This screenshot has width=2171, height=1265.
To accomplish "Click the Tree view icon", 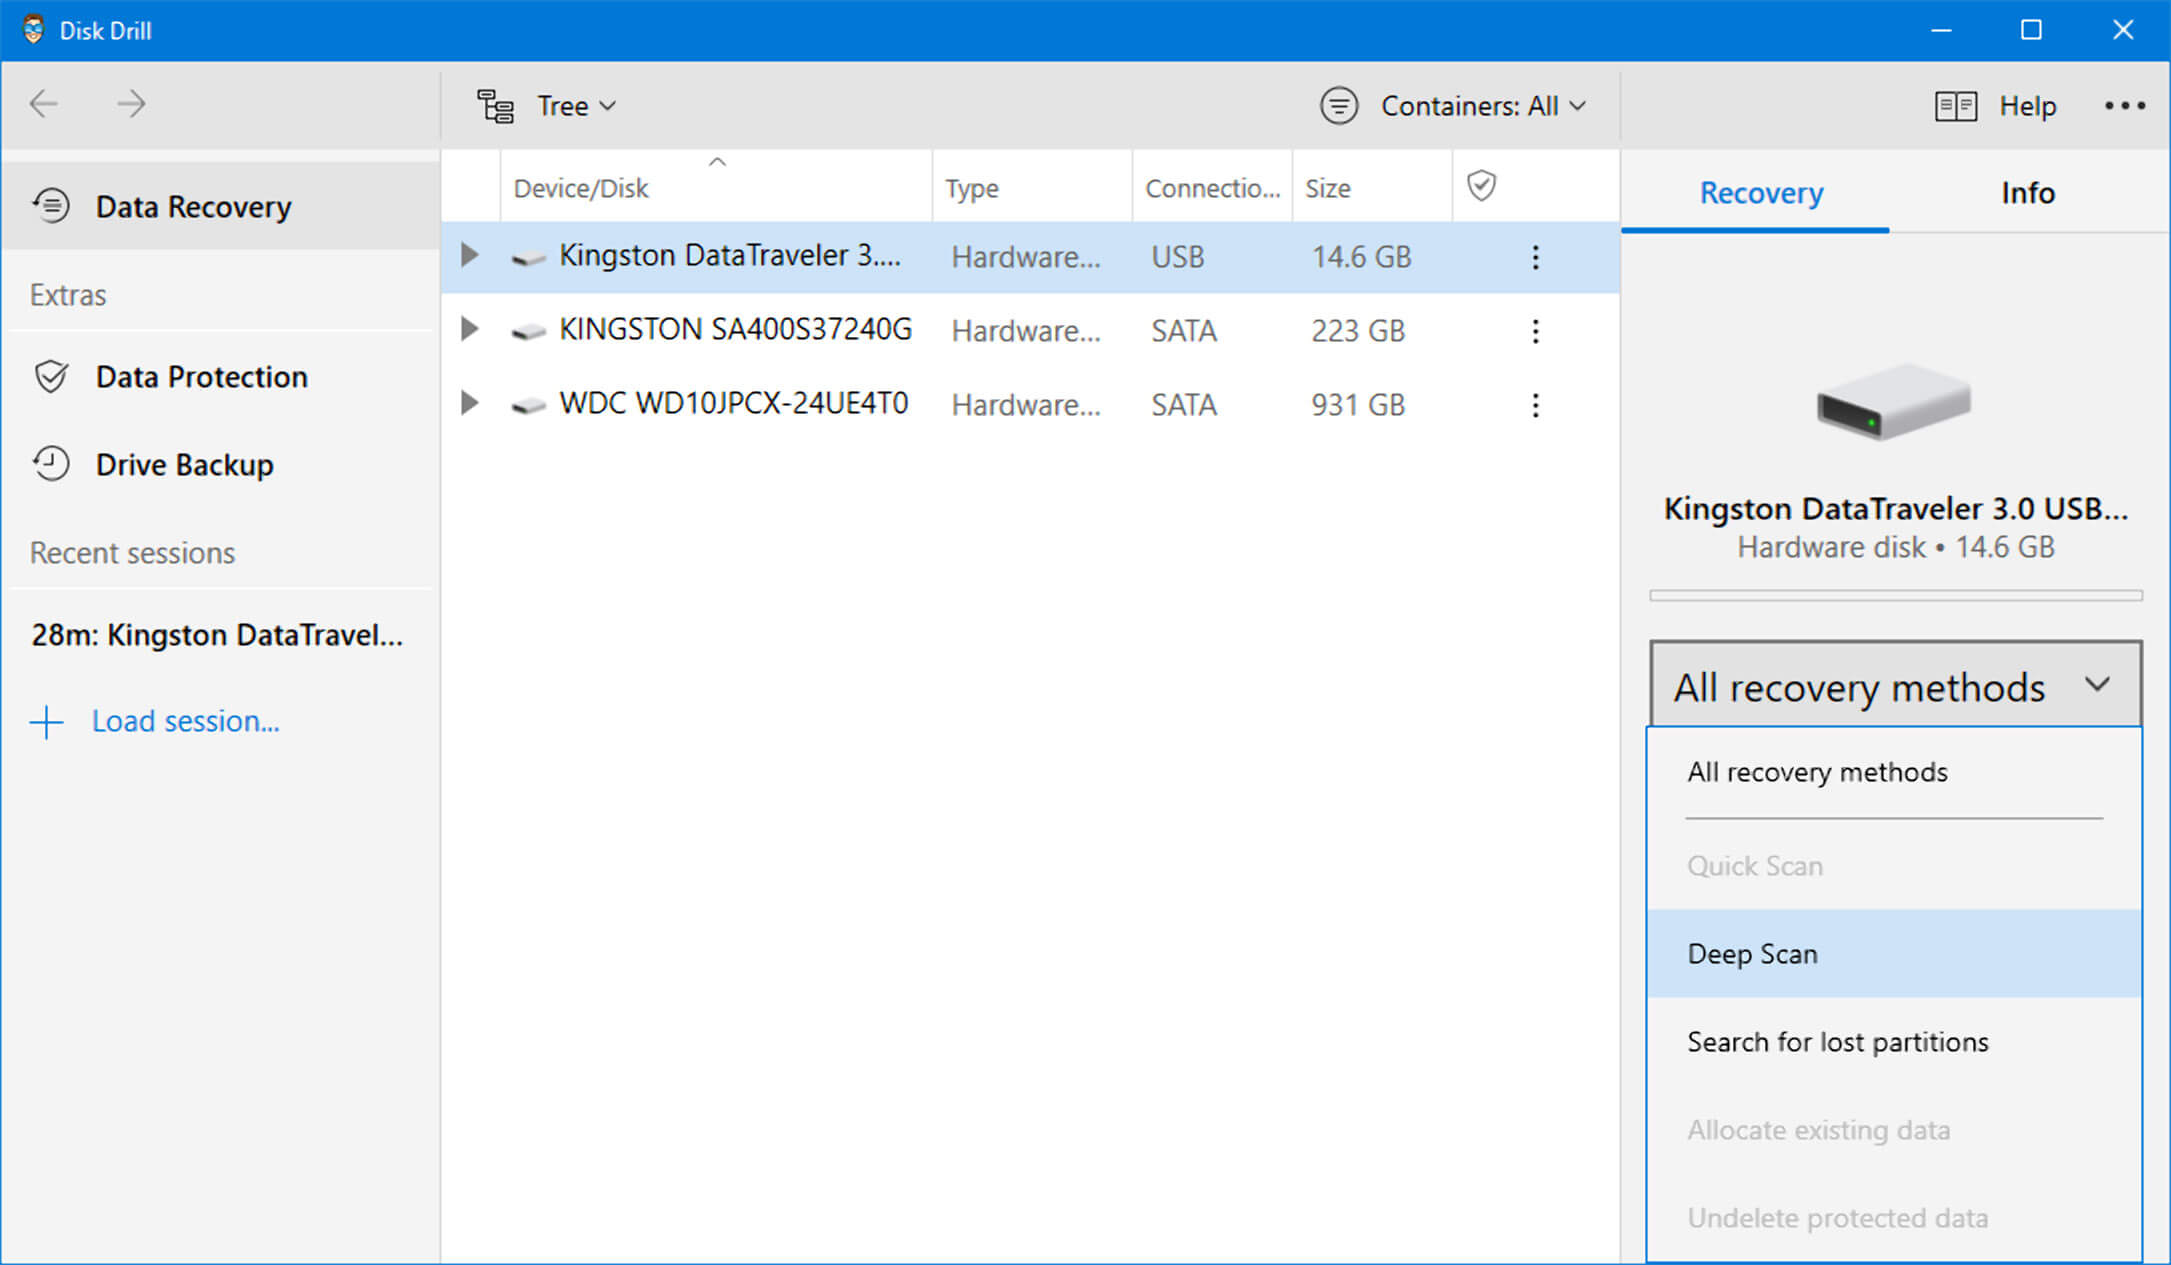I will tap(495, 106).
